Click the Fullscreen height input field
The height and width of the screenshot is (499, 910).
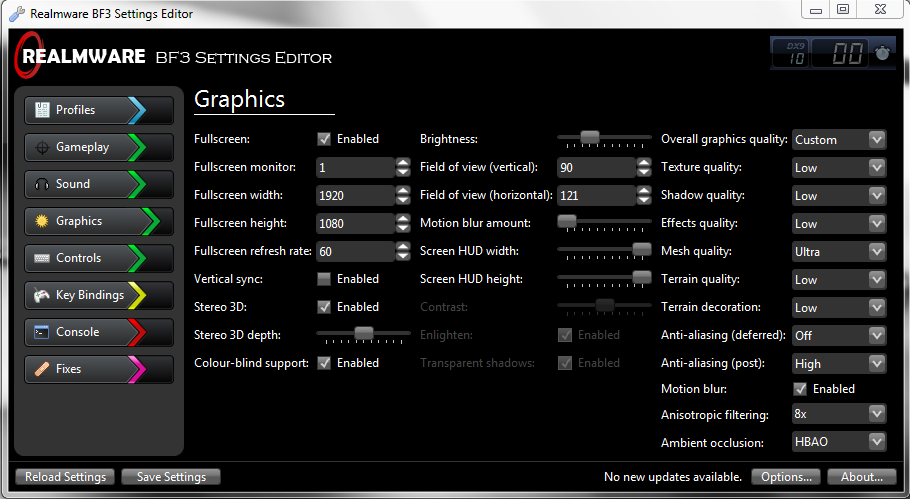(x=356, y=223)
